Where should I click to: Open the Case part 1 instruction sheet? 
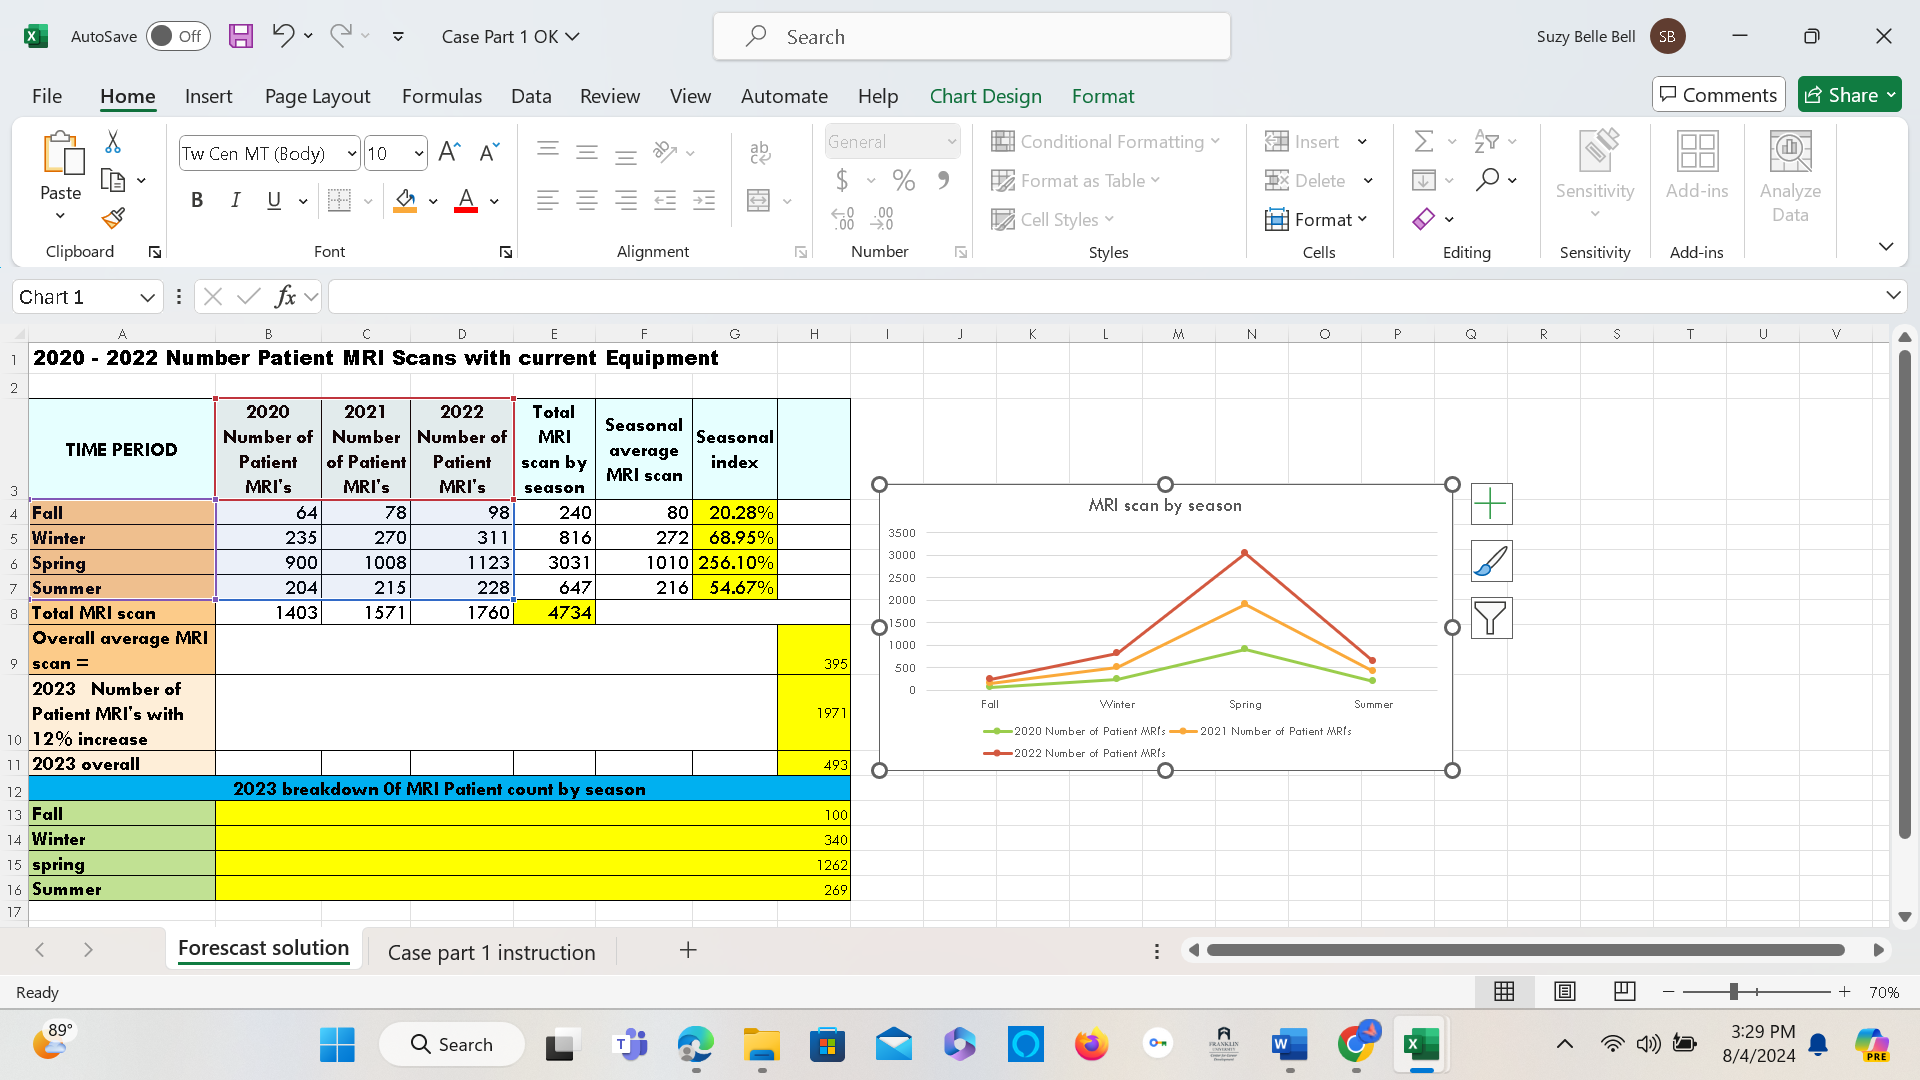tap(492, 951)
